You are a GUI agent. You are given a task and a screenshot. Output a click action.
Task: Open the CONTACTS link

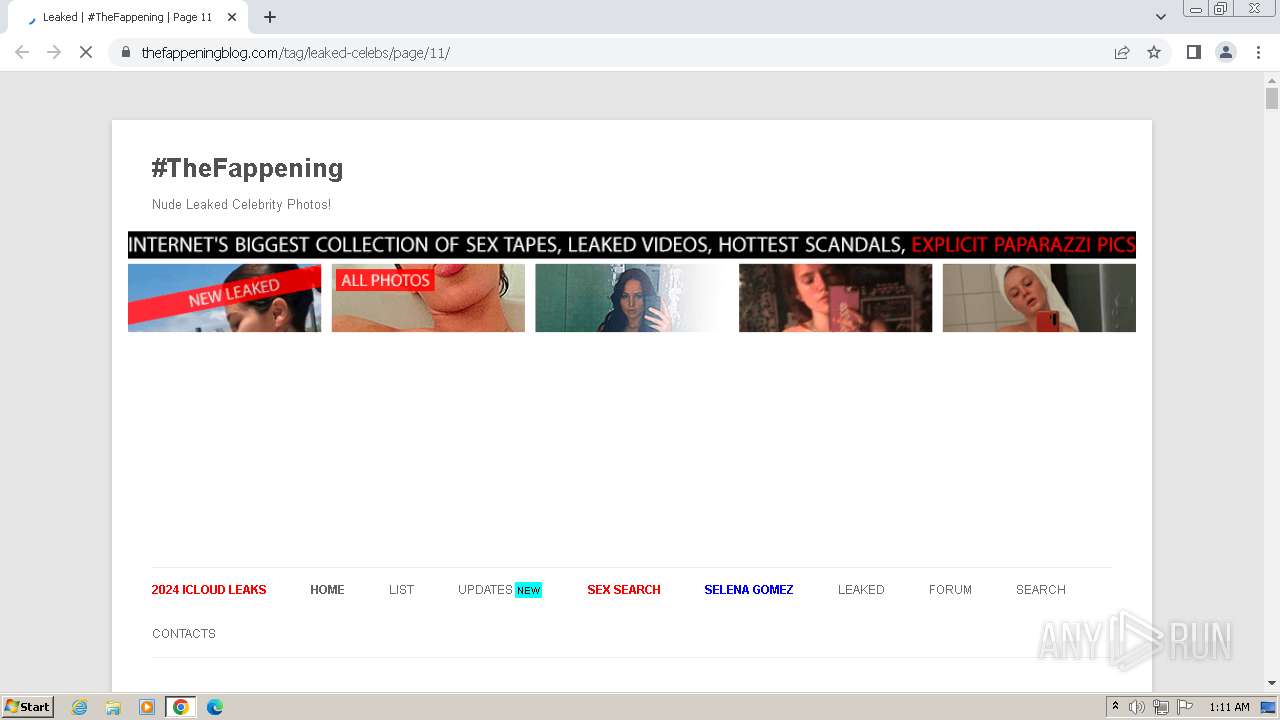tap(184, 634)
